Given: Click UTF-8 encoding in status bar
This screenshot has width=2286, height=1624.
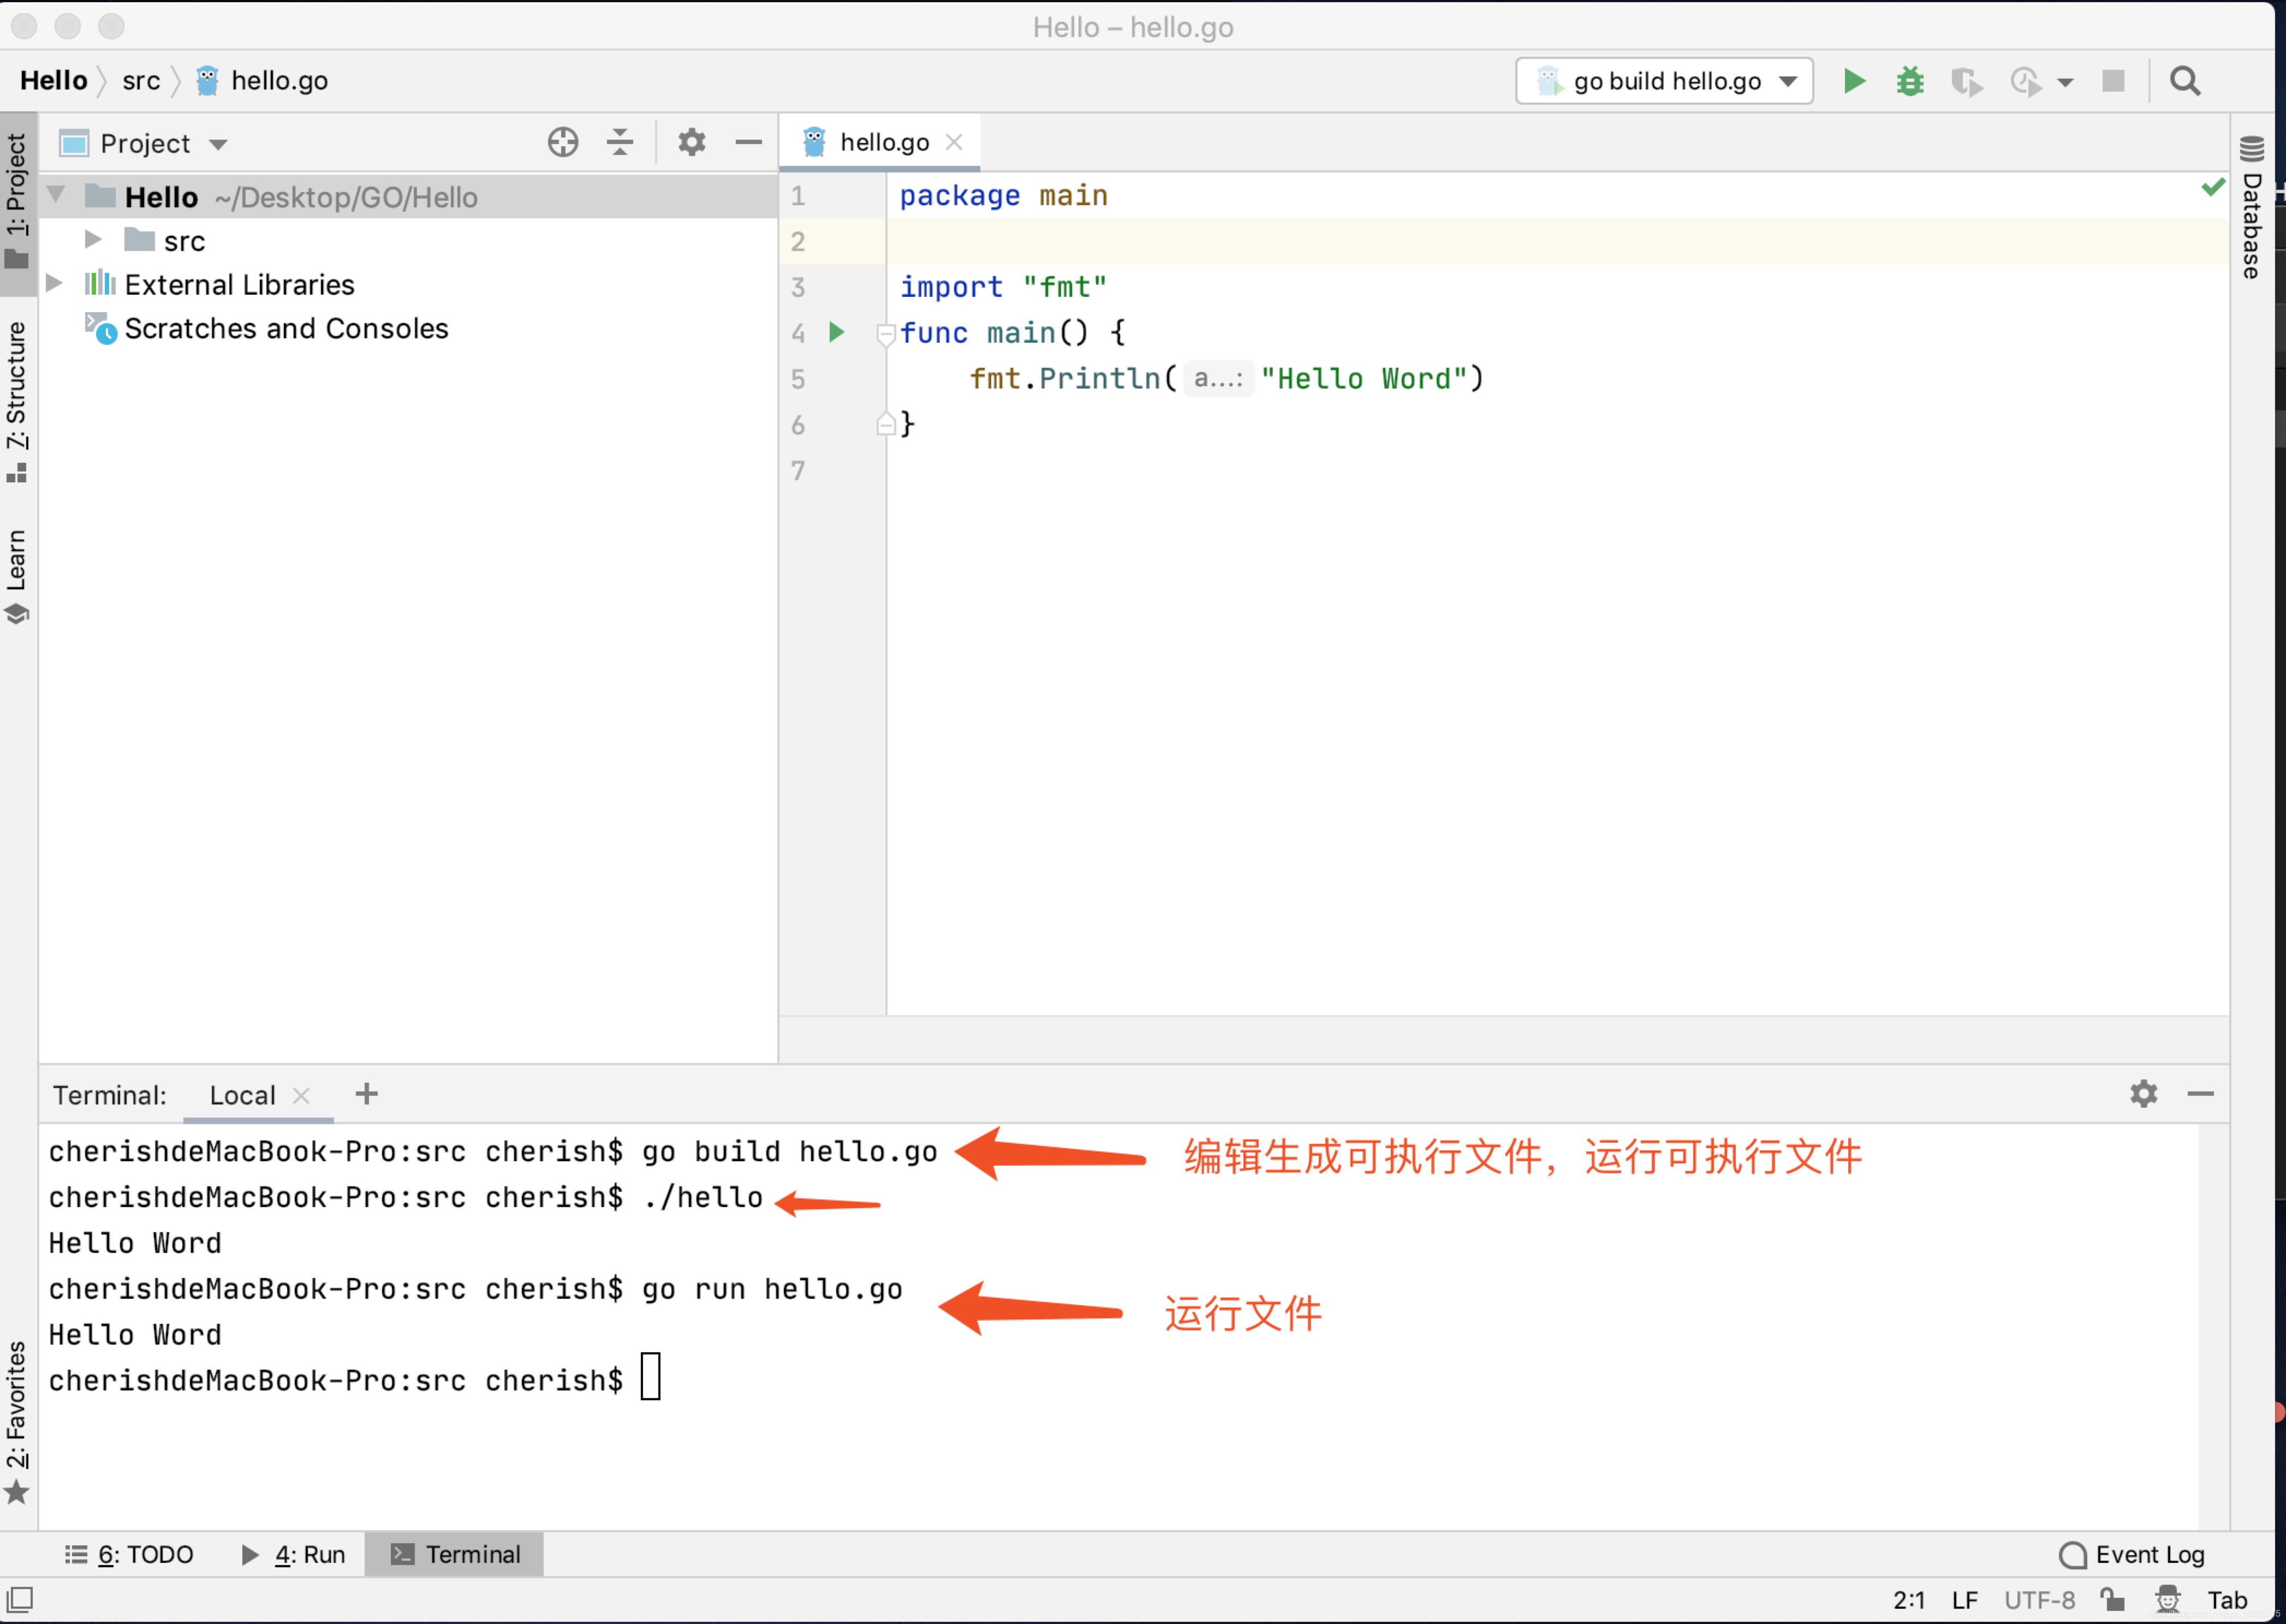Looking at the screenshot, I should click(2039, 1599).
